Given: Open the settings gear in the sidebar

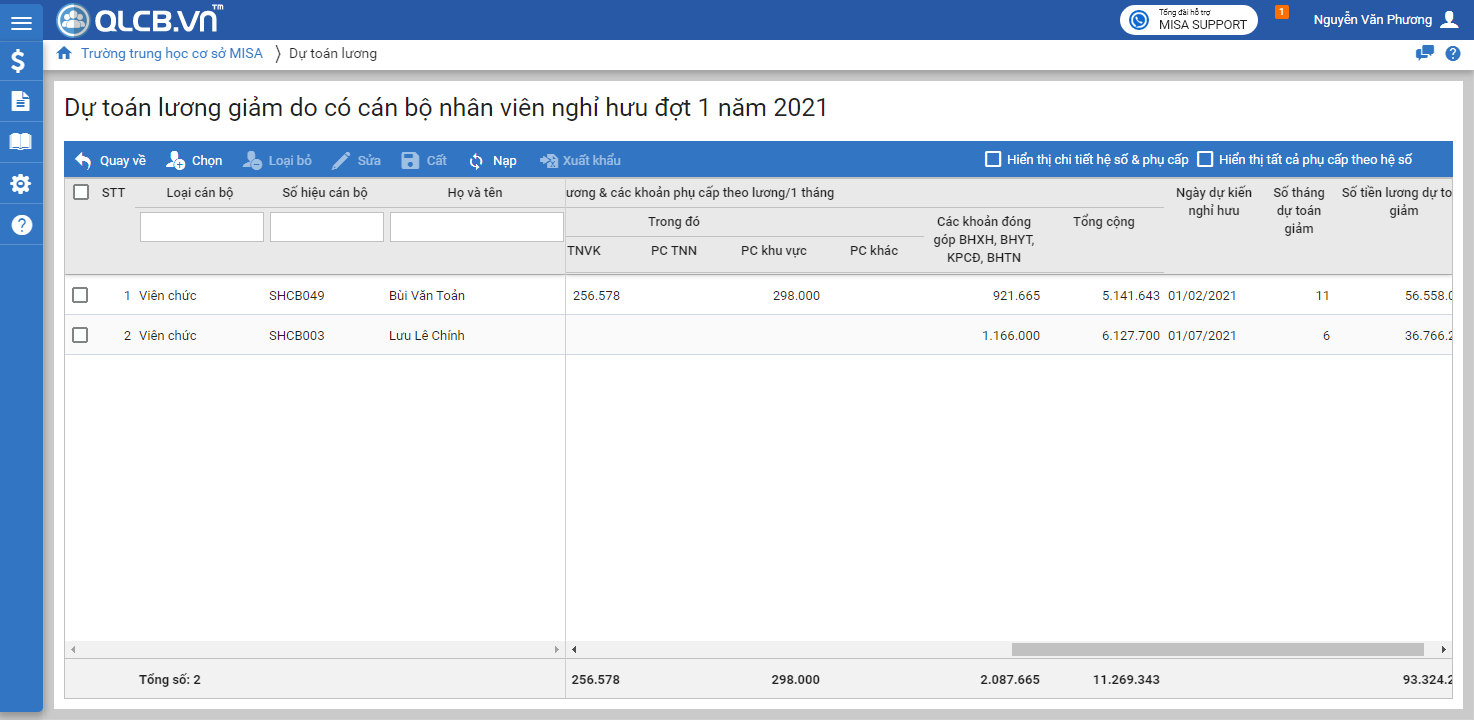Looking at the screenshot, I should [x=20, y=184].
